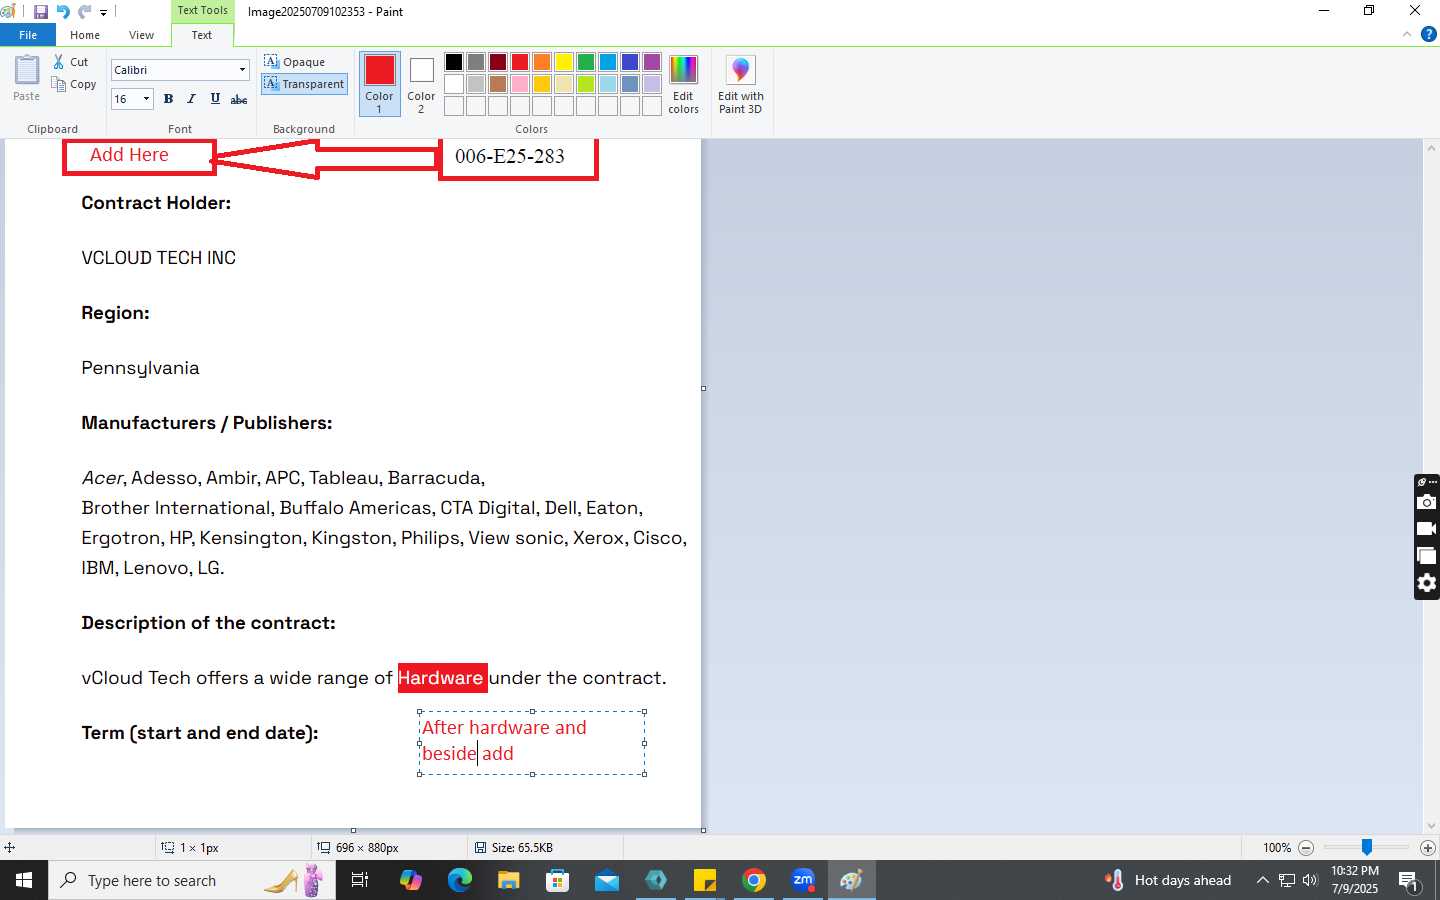
Task: Open the notification center icon
Action: coord(1409,881)
